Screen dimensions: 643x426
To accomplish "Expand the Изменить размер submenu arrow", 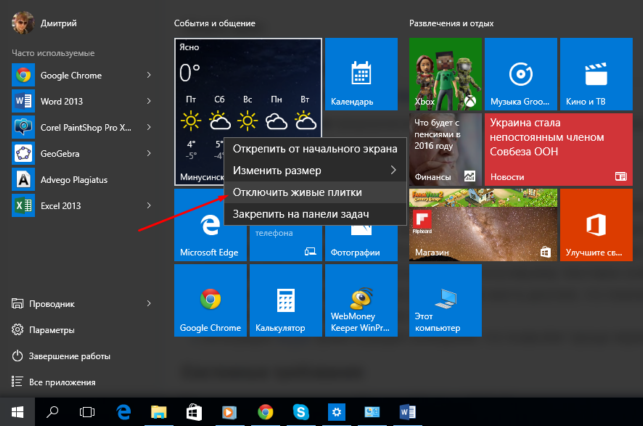I will coord(393,170).
